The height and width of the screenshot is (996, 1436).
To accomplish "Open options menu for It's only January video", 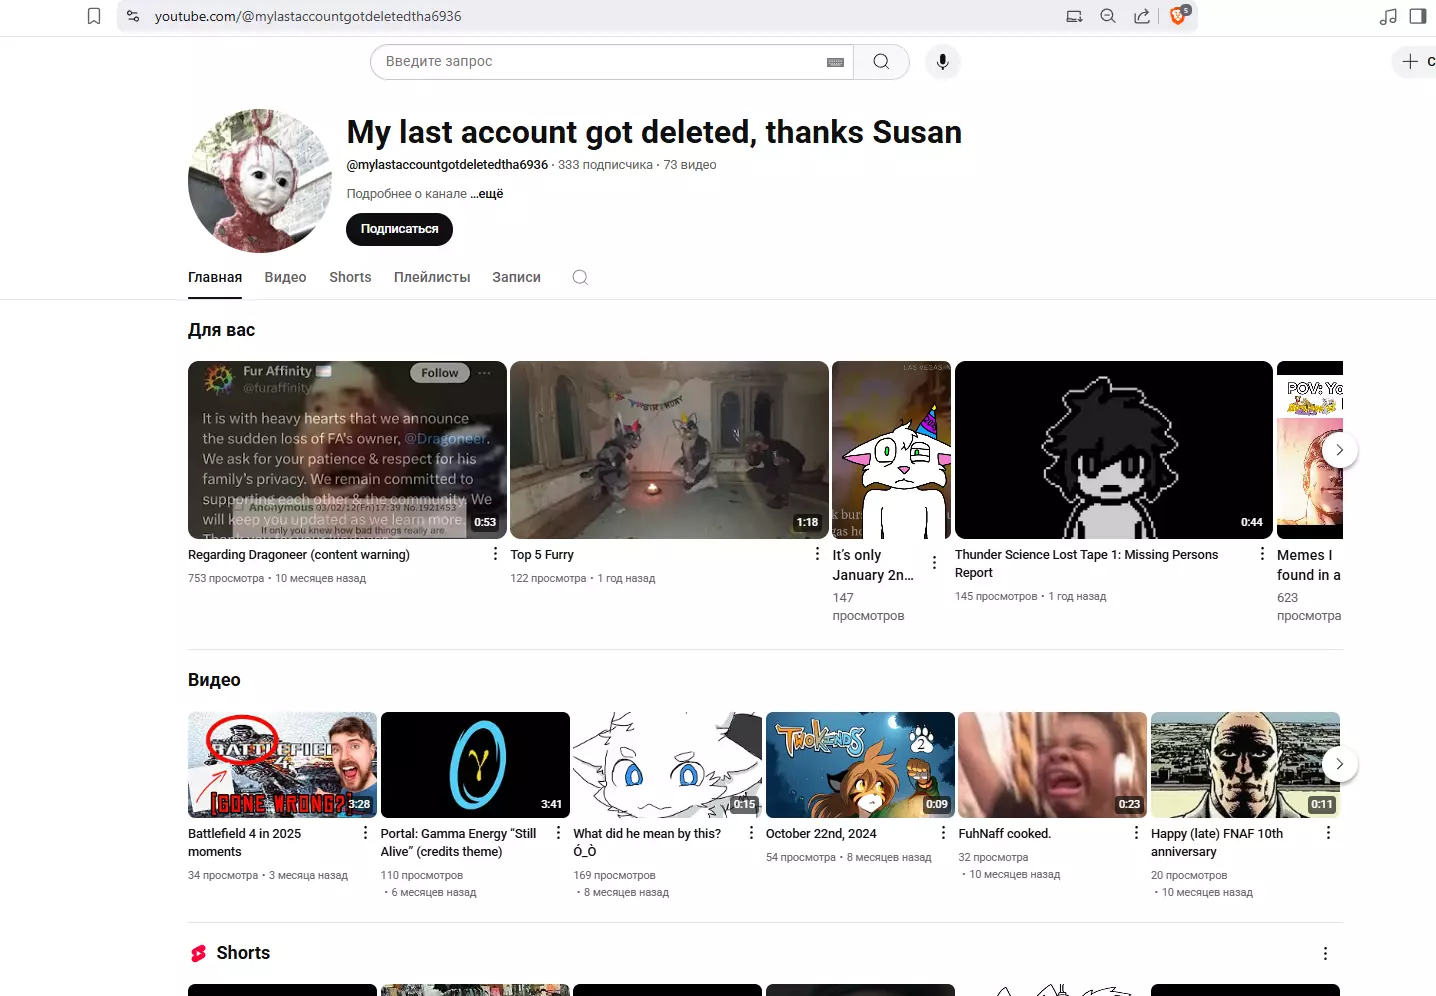I will coord(934,564).
